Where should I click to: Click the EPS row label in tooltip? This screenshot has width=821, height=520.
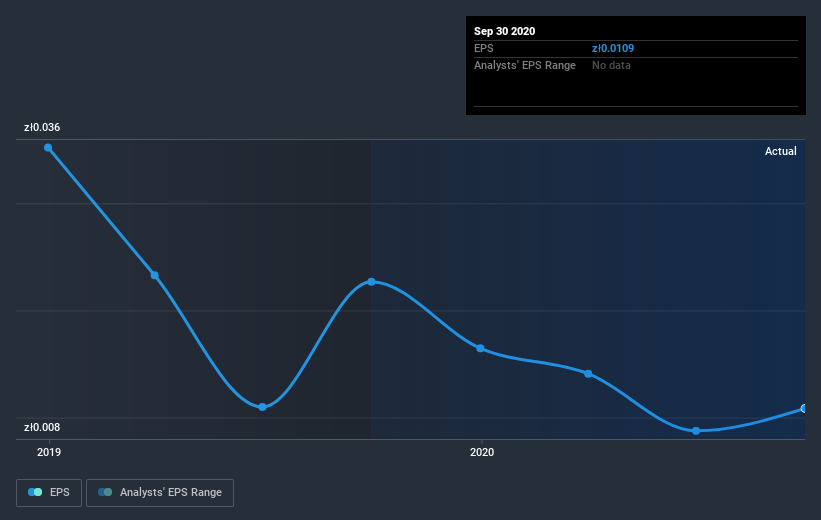click(484, 48)
